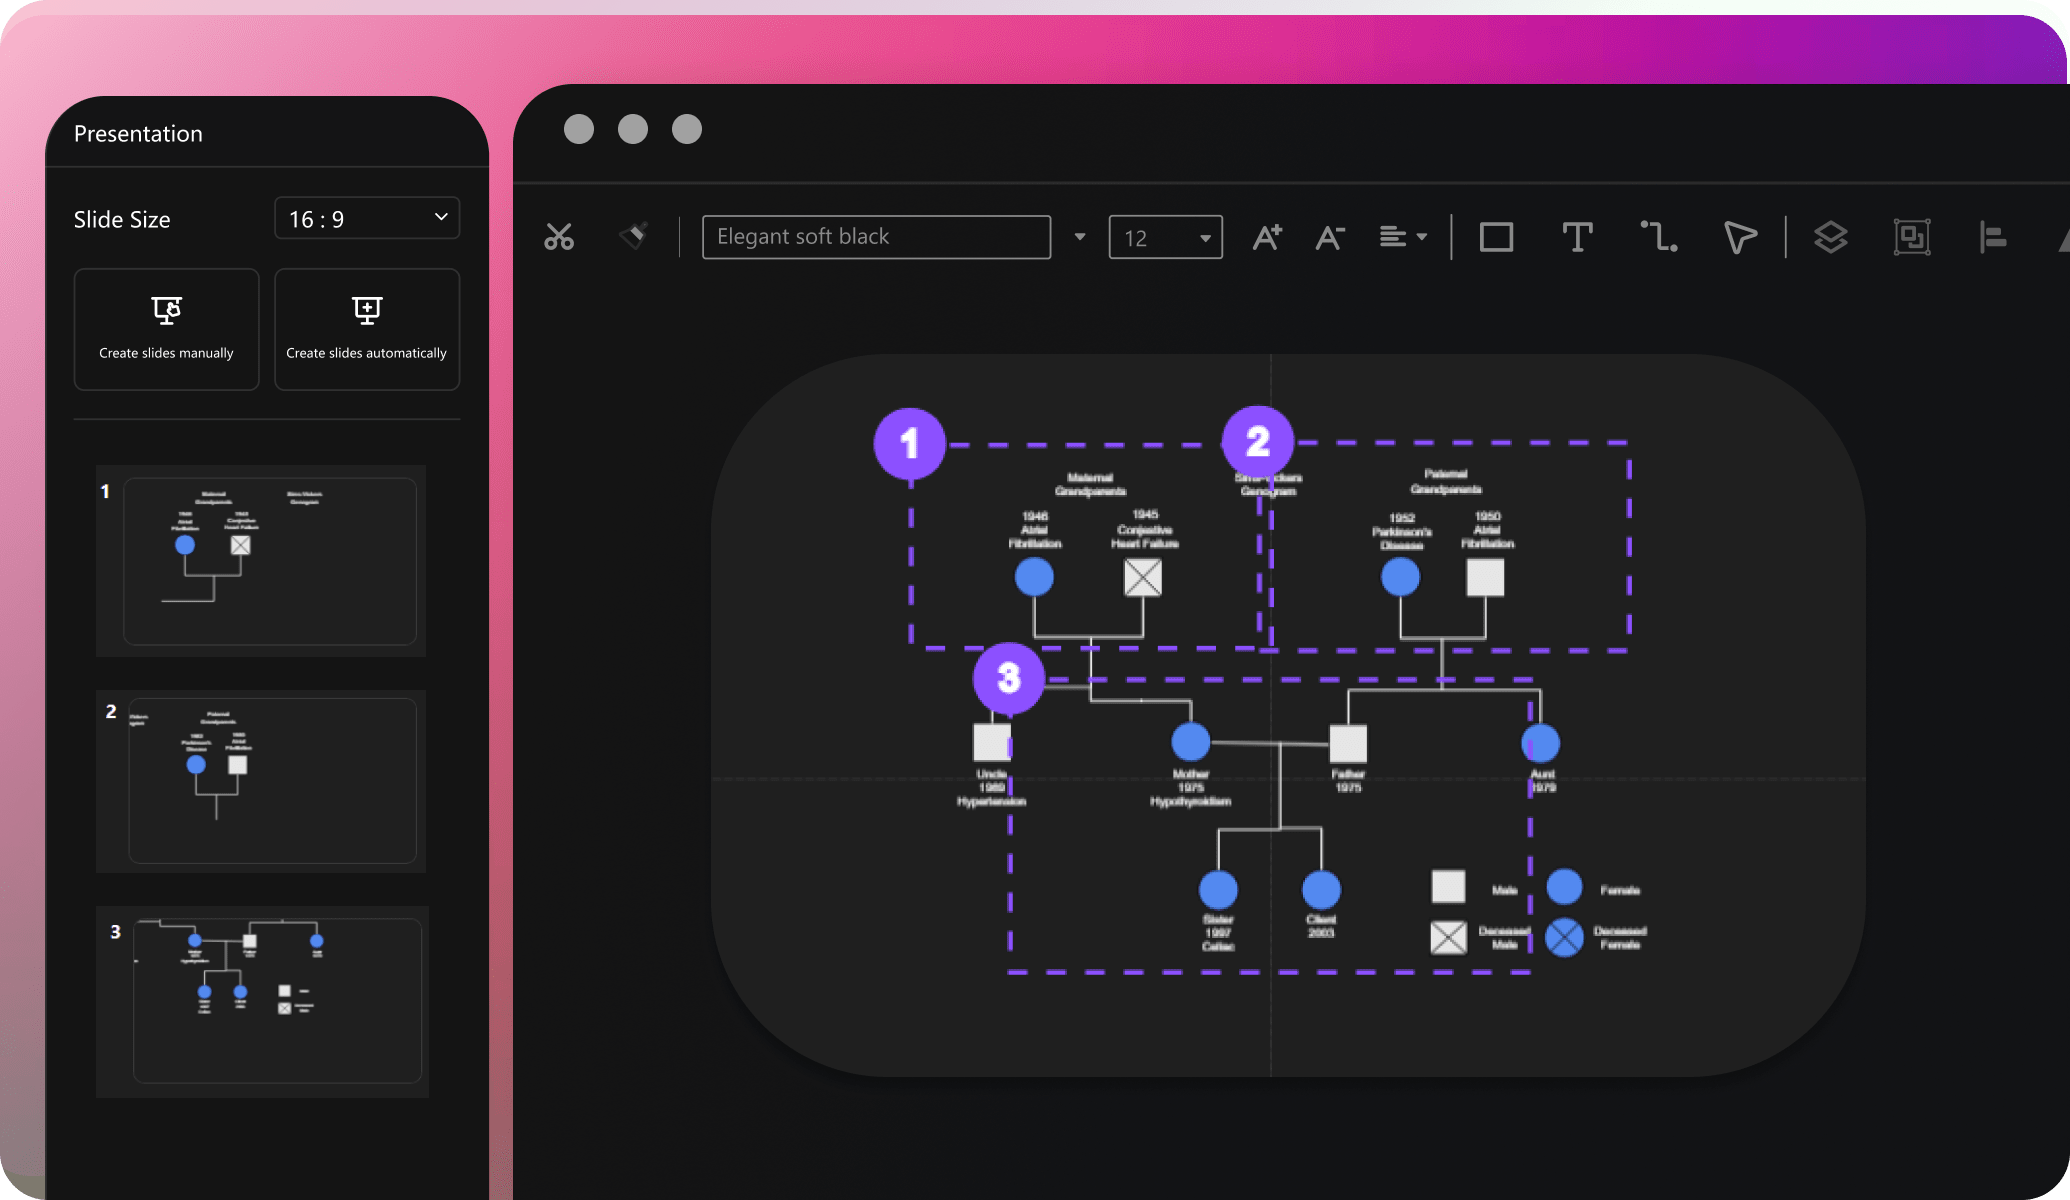Expand the font name dropdown menu
The height and width of the screenshot is (1200, 2070).
pyautogui.click(x=1080, y=236)
